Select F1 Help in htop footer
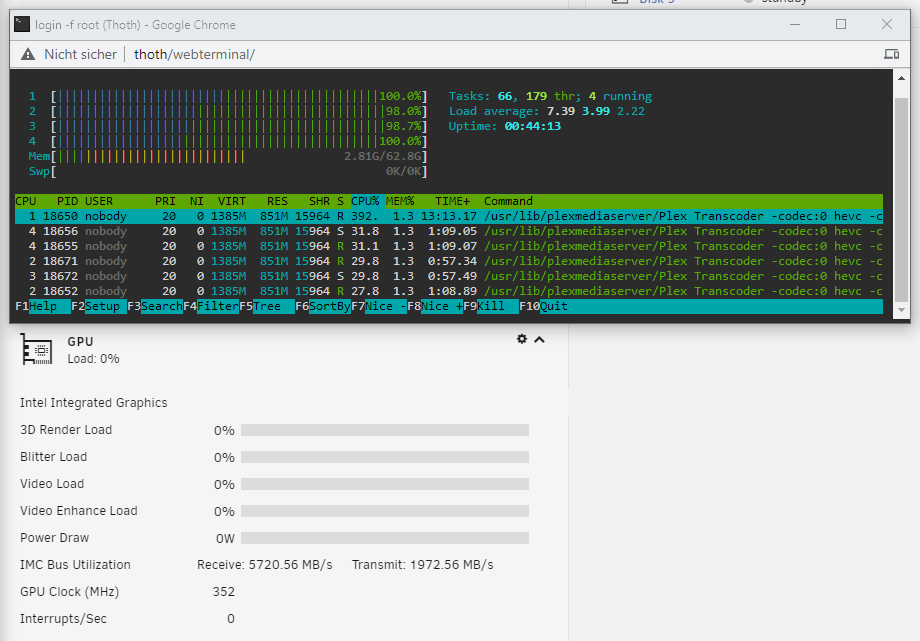The height and width of the screenshot is (641, 920). pyautogui.click(x=43, y=306)
